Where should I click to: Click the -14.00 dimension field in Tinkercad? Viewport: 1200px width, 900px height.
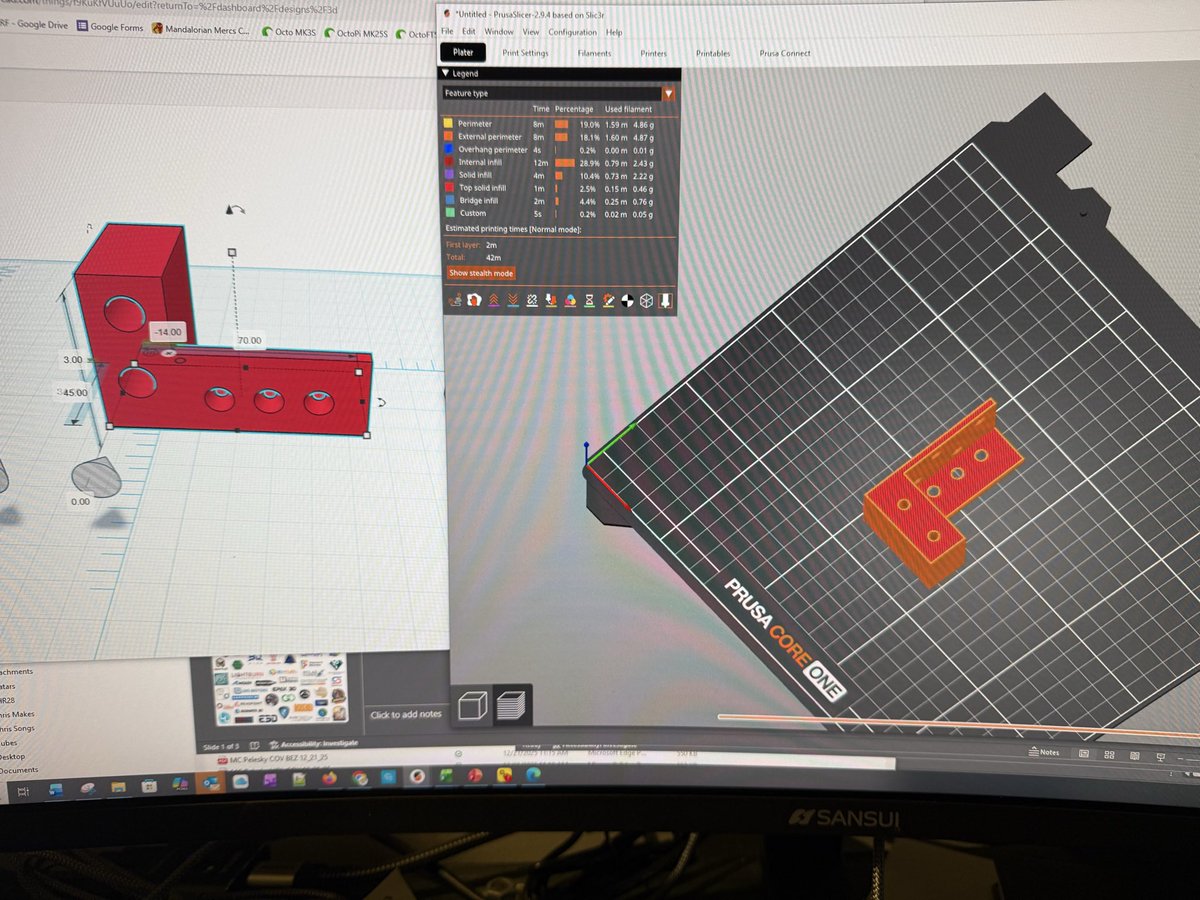[x=166, y=331]
